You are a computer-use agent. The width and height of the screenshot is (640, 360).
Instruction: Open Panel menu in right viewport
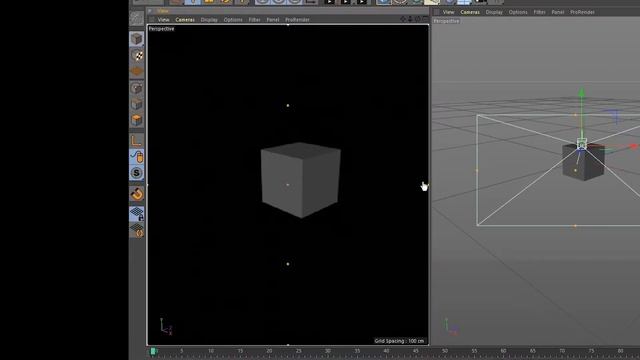tap(558, 12)
